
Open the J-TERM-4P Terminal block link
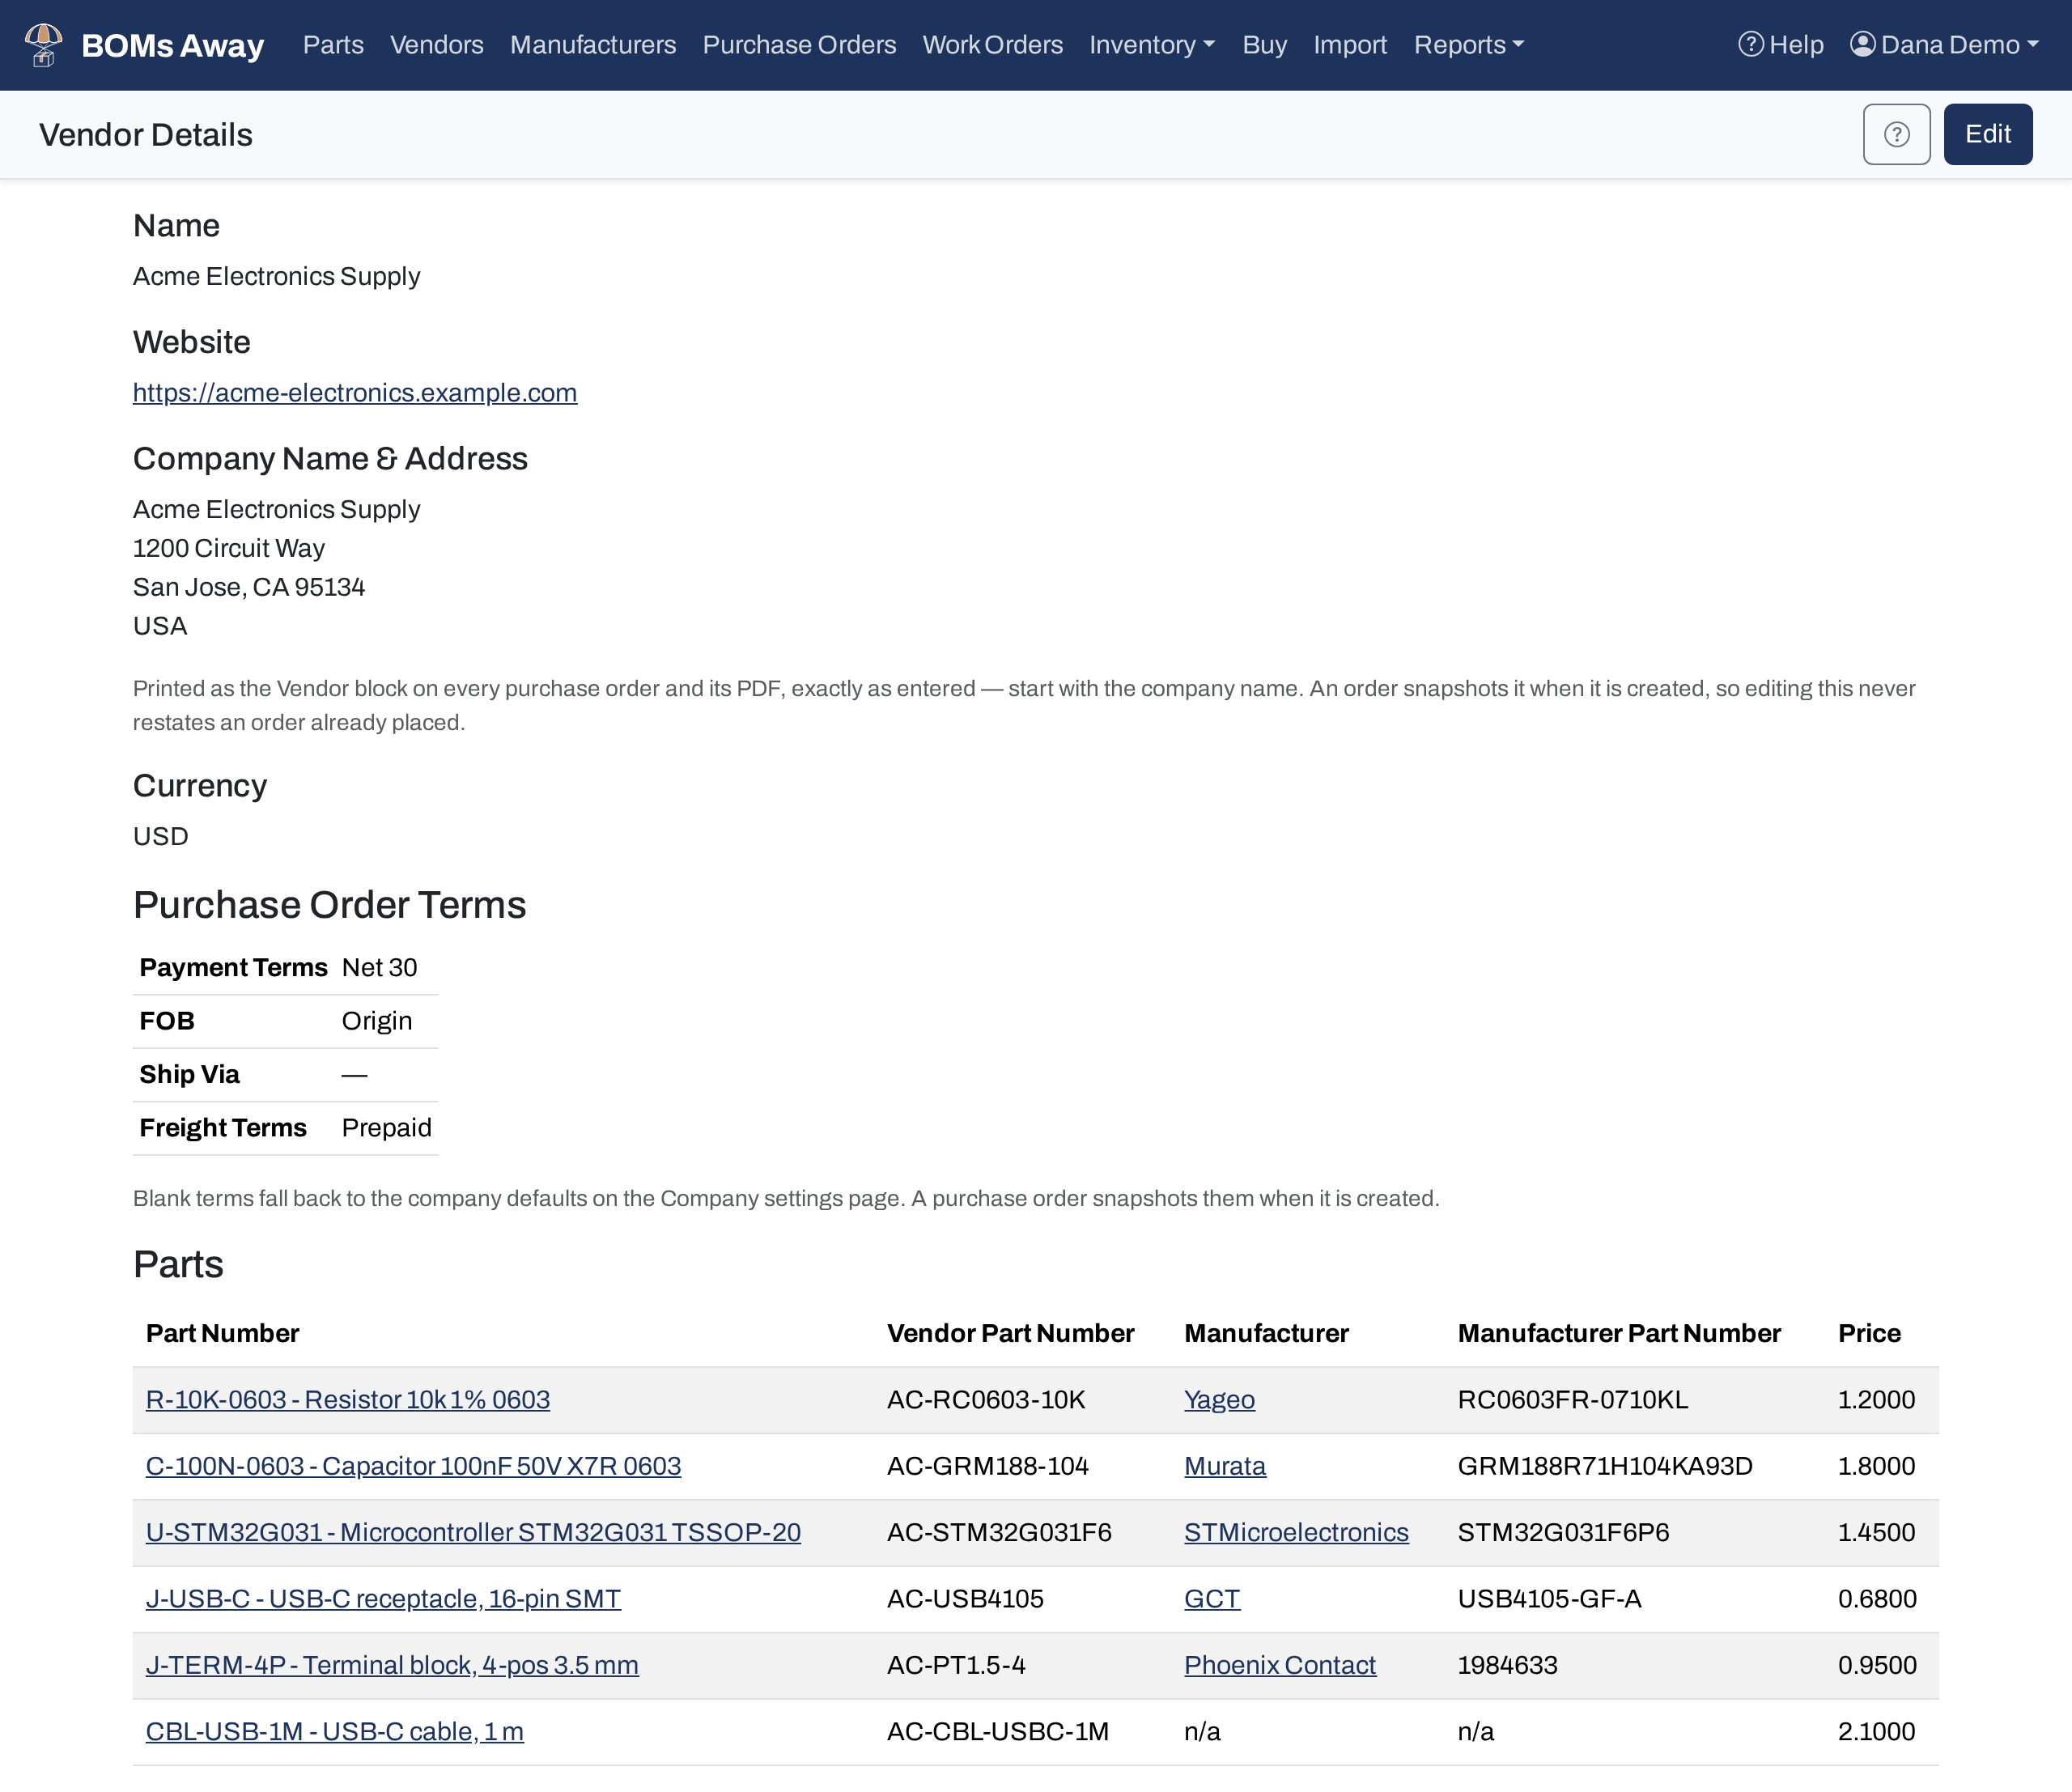[x=392, y=1665]
